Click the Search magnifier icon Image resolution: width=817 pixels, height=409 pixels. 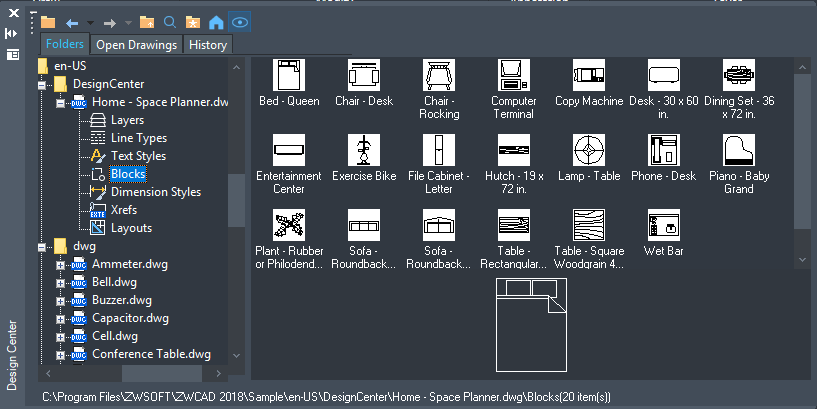point(169,21)
